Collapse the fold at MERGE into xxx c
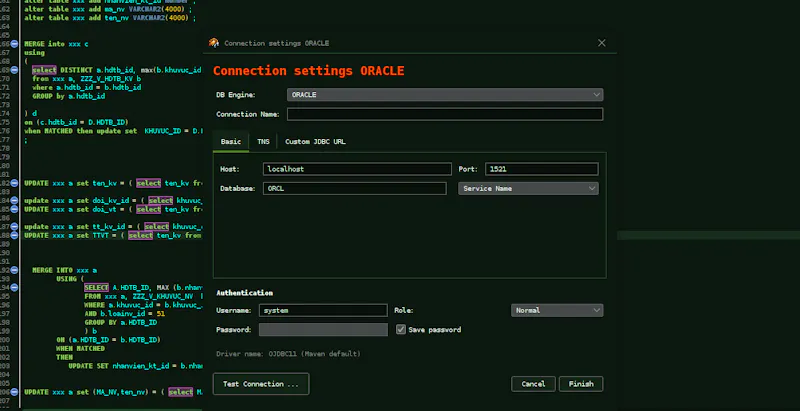The image size is (800, 411). coord(14,44)
